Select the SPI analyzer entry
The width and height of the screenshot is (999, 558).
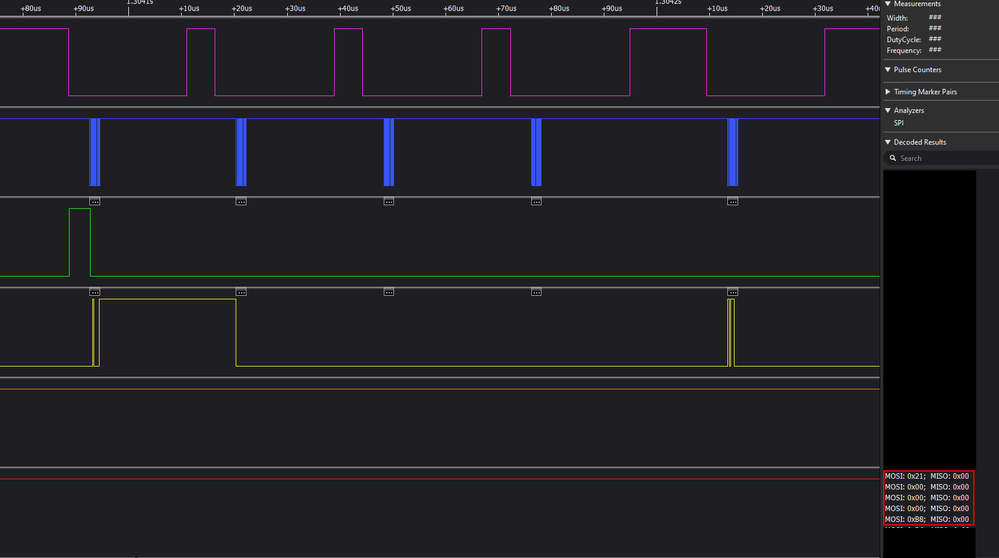pos(898,123)
